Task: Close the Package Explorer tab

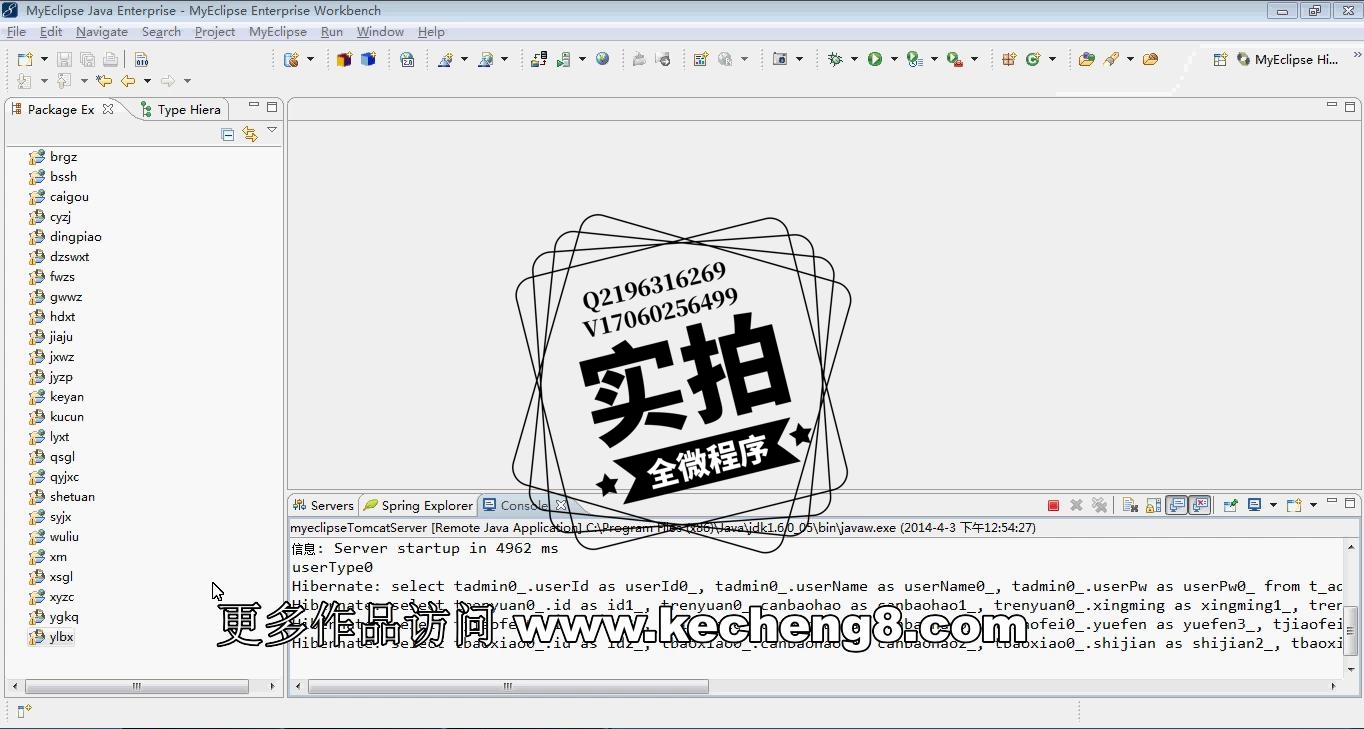Action: (108, 109)
